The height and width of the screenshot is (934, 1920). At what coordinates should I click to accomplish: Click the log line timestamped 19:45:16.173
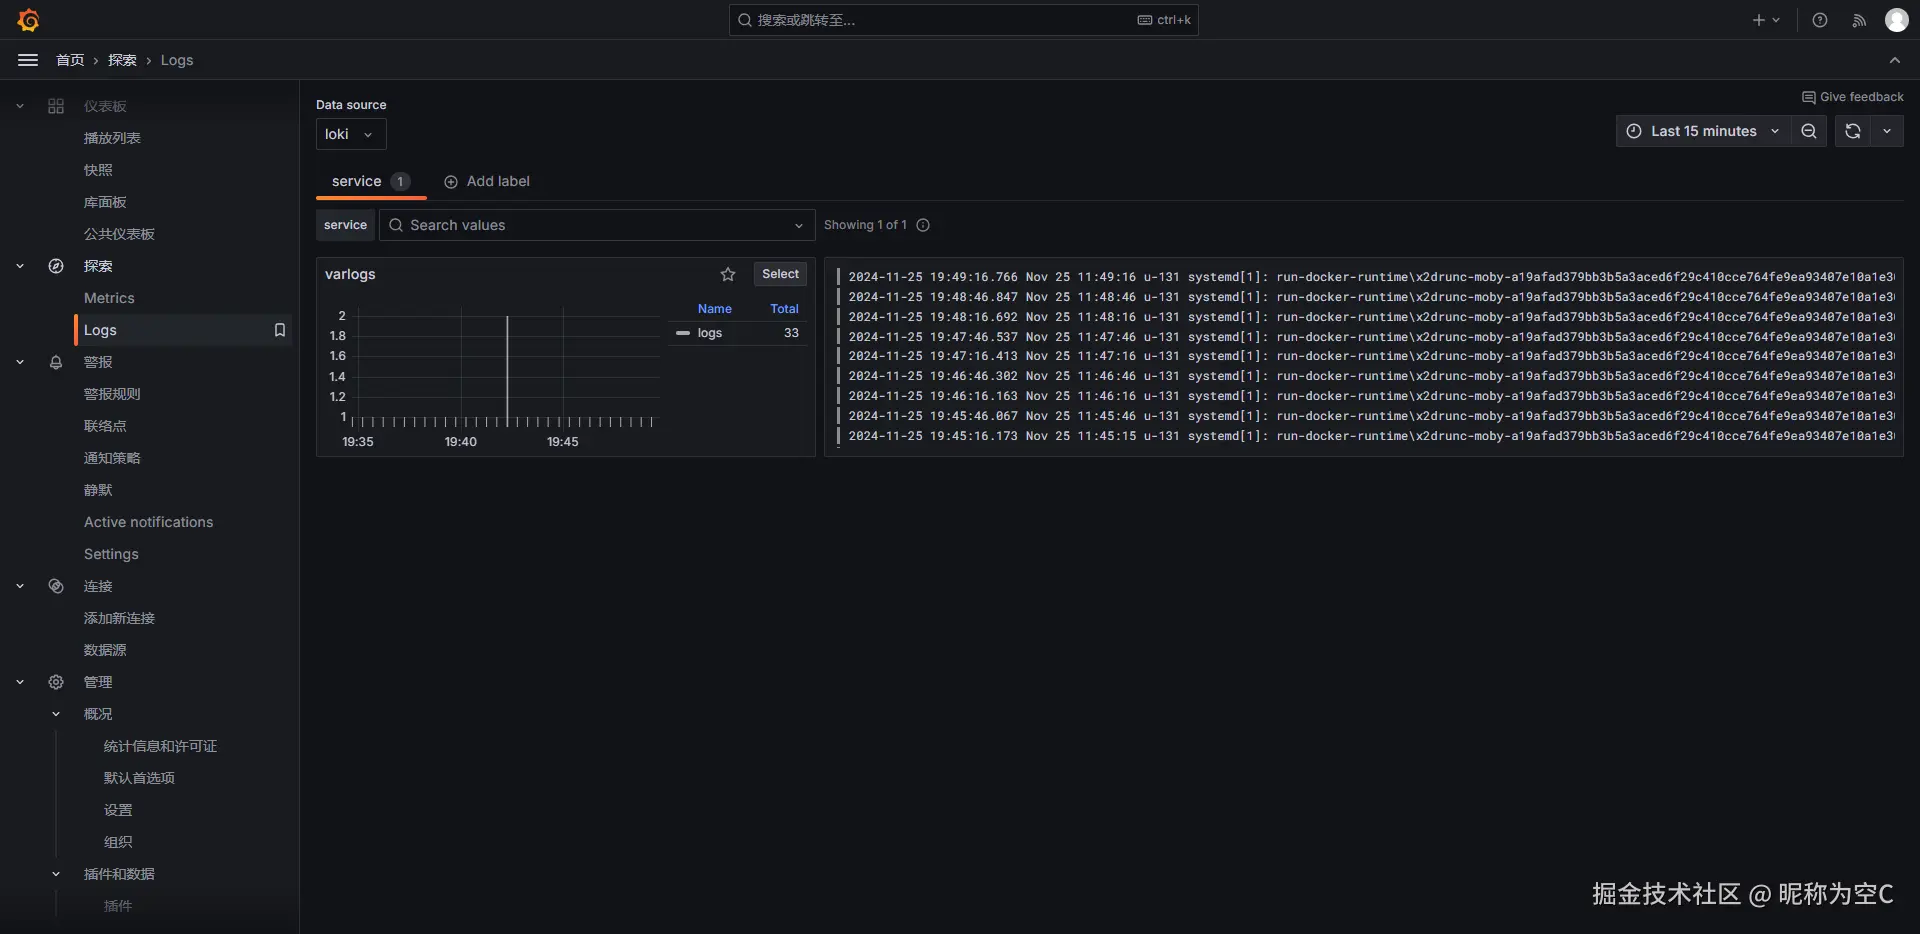[1366, 436]
